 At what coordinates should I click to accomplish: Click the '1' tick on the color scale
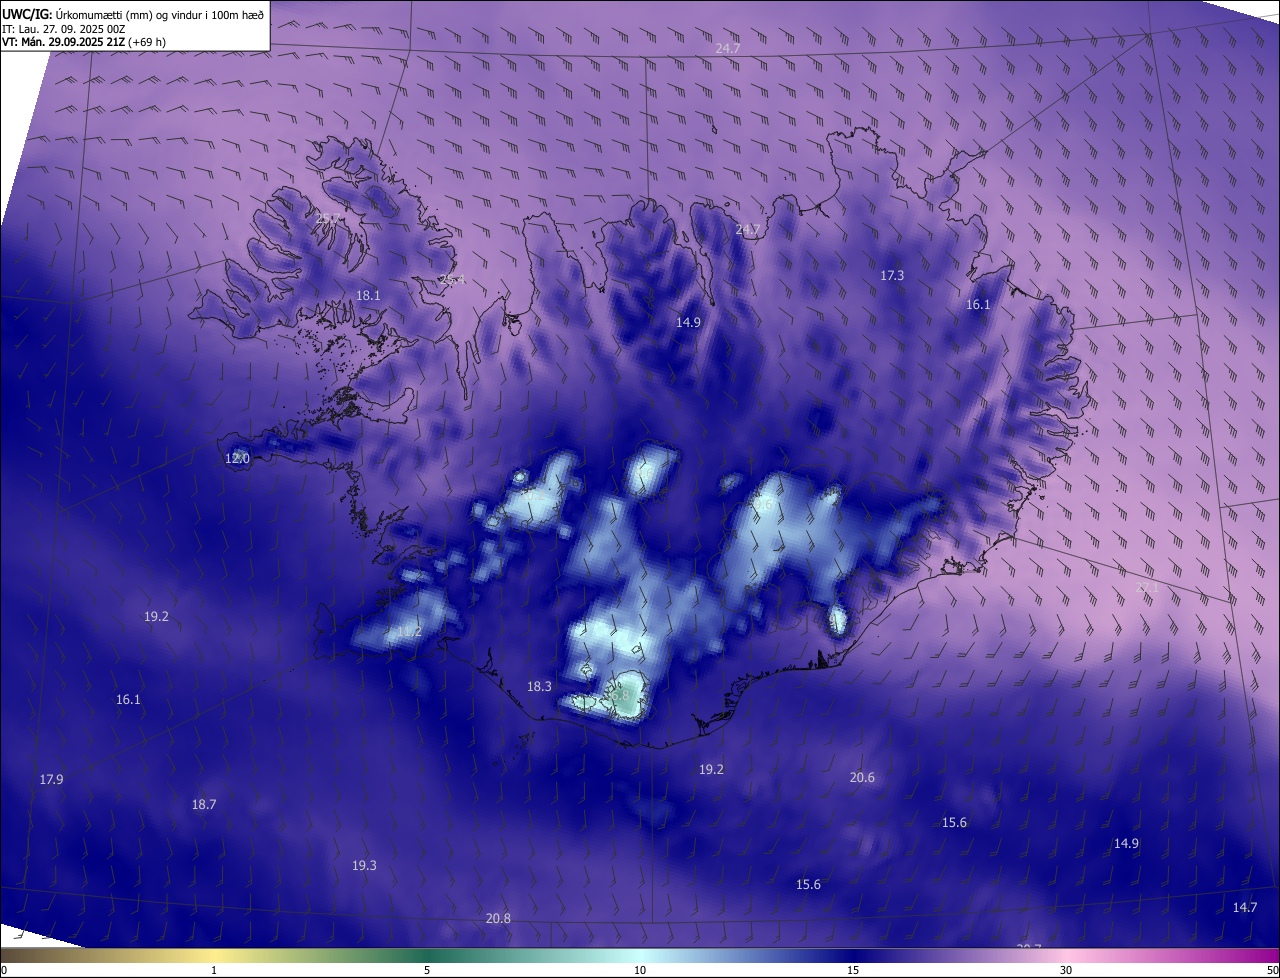coord(214,970)
